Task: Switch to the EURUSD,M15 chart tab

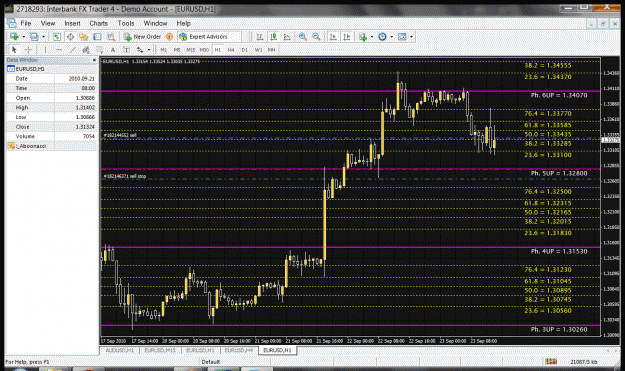Action: (160, 350)
